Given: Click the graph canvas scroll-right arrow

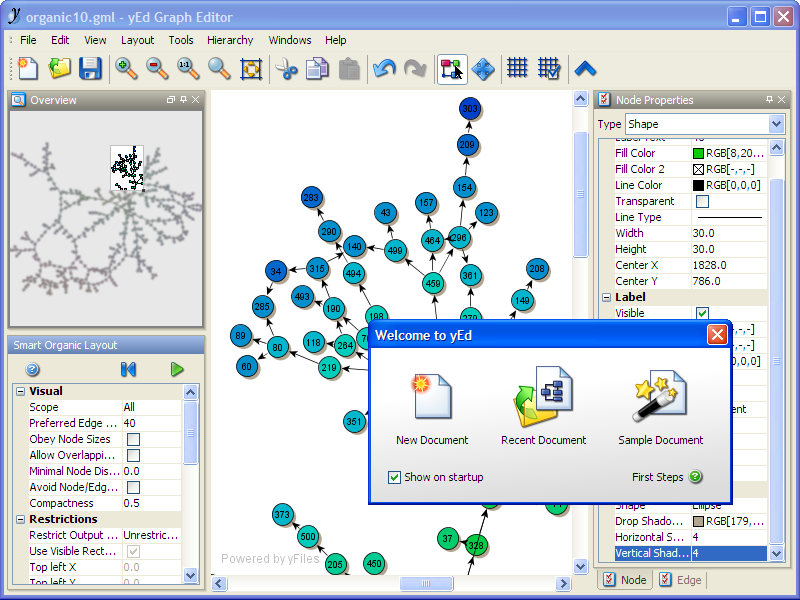Looking at the screenshot, I should click(x=562, y=583).
